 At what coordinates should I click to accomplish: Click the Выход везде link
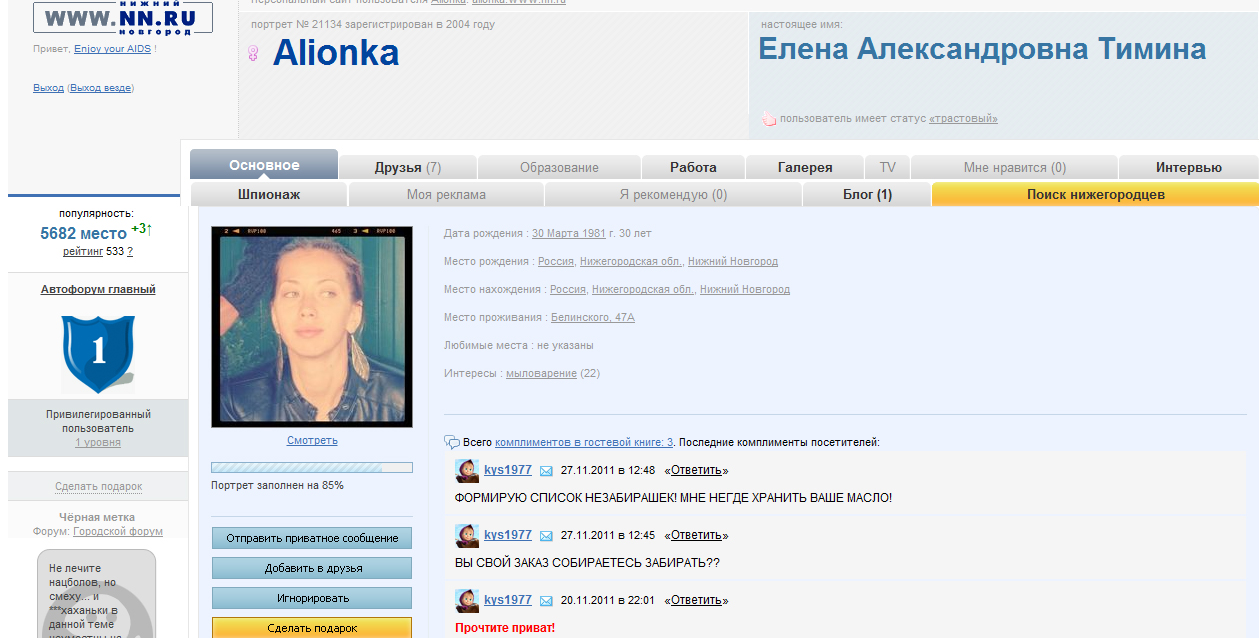100,88
